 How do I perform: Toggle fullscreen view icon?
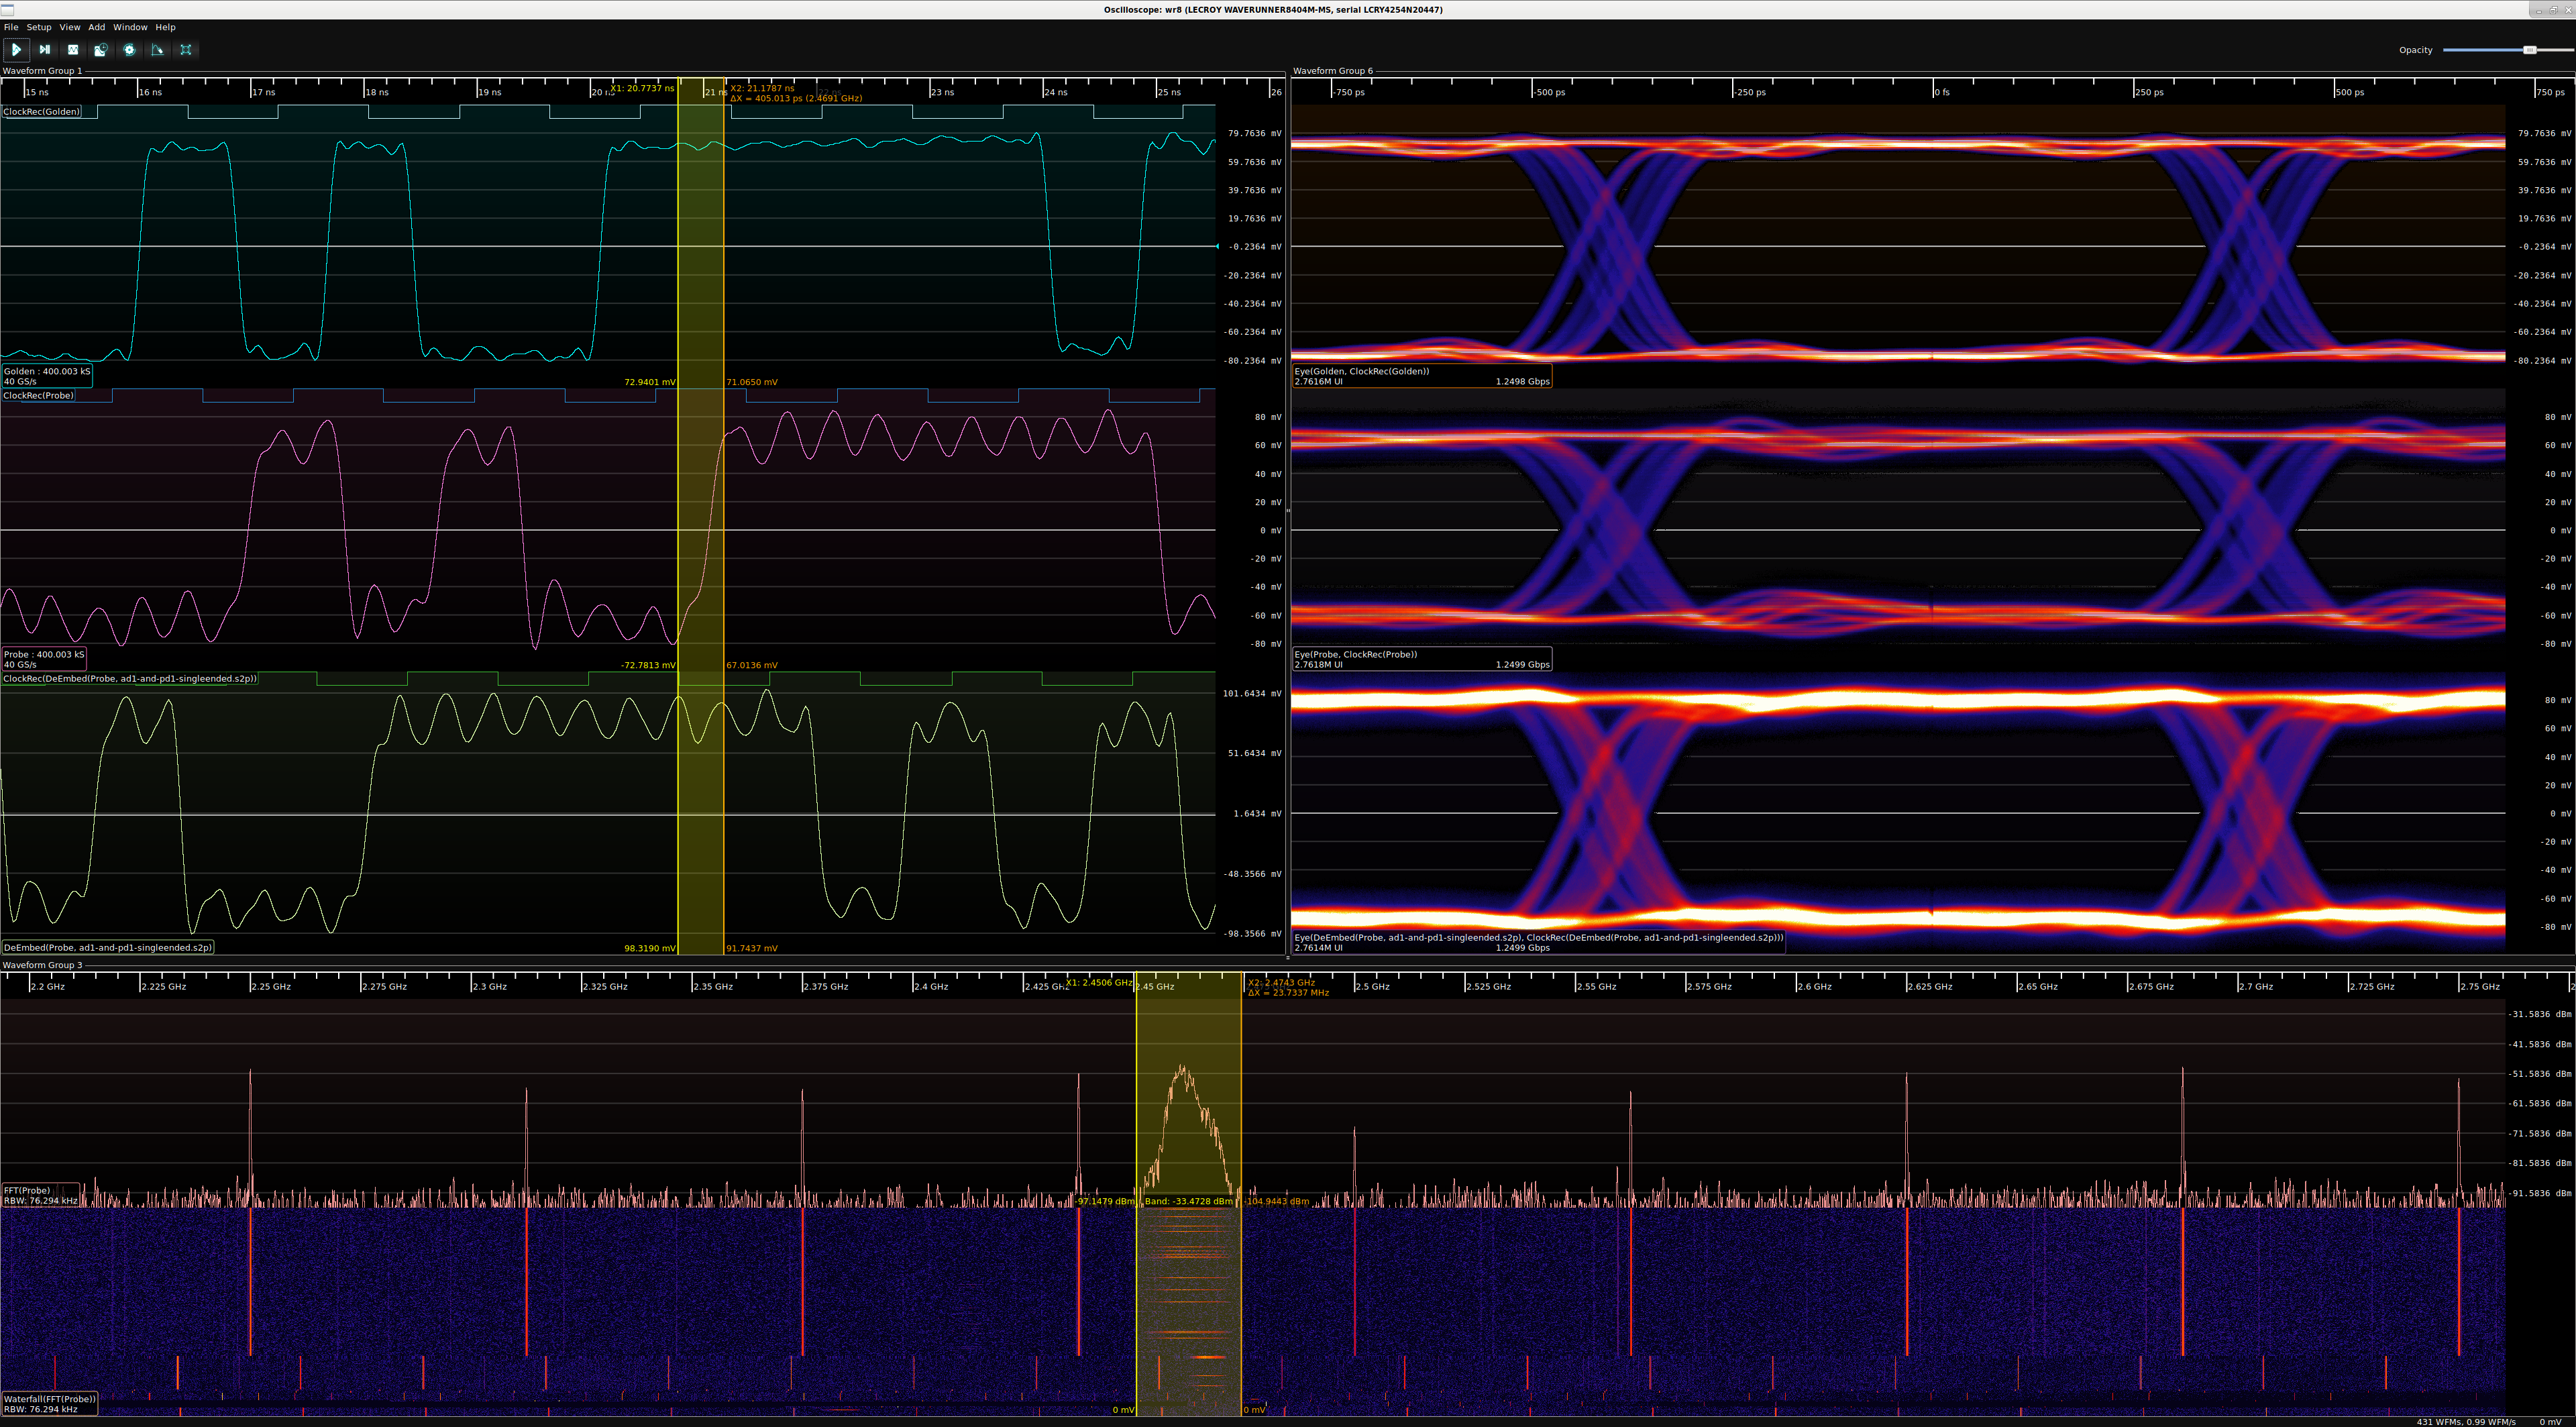click(x=185, y=49)
